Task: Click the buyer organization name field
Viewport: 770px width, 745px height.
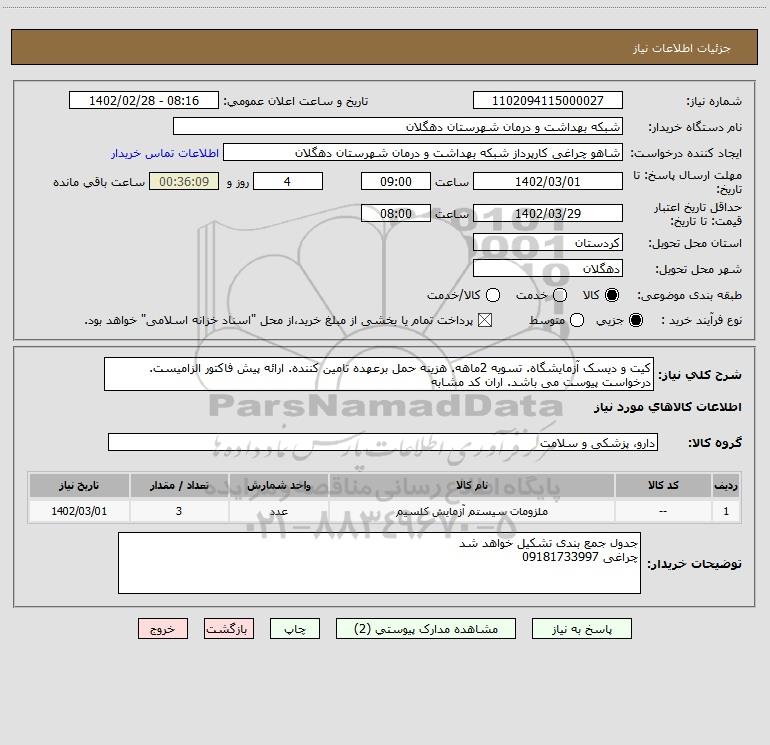Action: point(398,126)
